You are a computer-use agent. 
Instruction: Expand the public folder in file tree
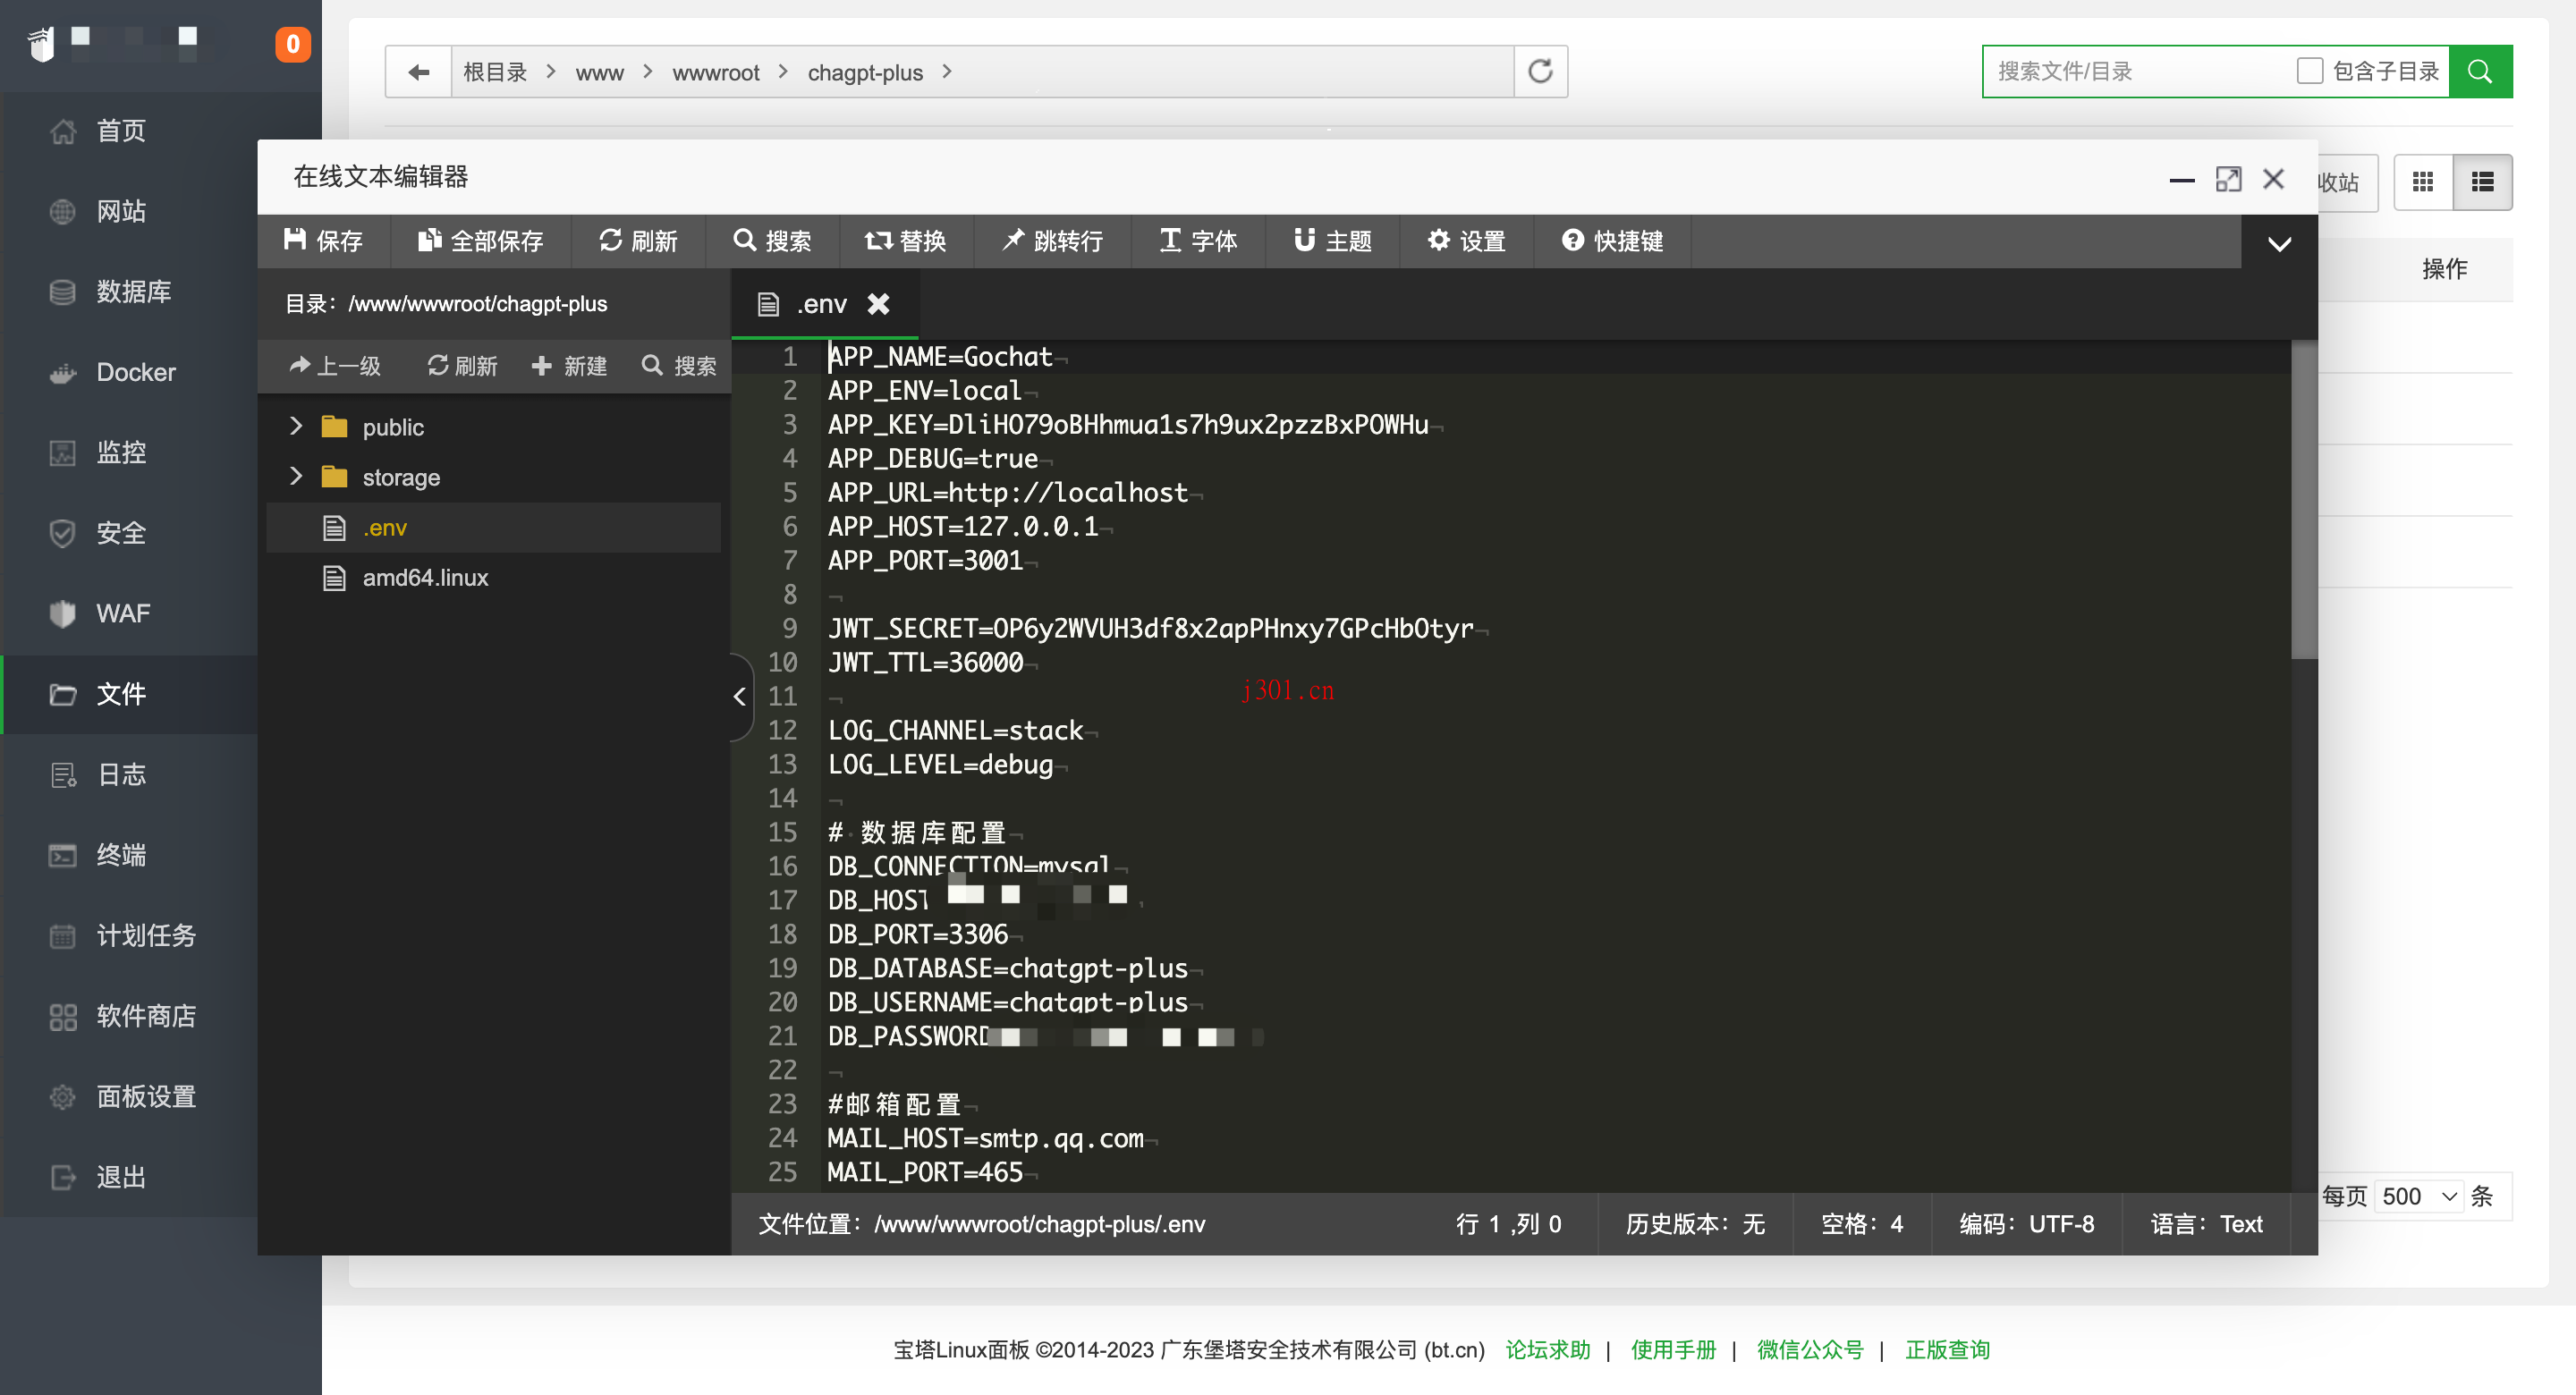(x=296, y=426)
